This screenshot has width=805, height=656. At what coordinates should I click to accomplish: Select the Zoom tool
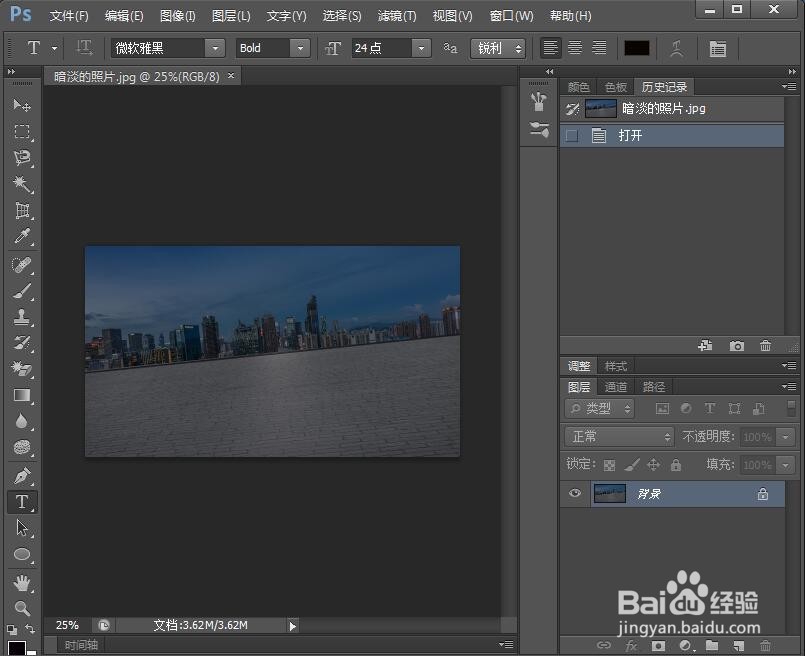(x=22, y=608)
